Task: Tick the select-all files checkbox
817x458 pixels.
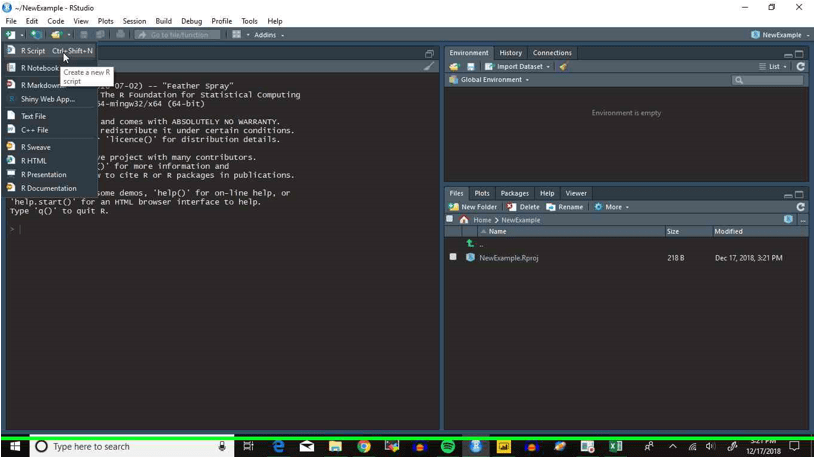Action: [450, 219]
